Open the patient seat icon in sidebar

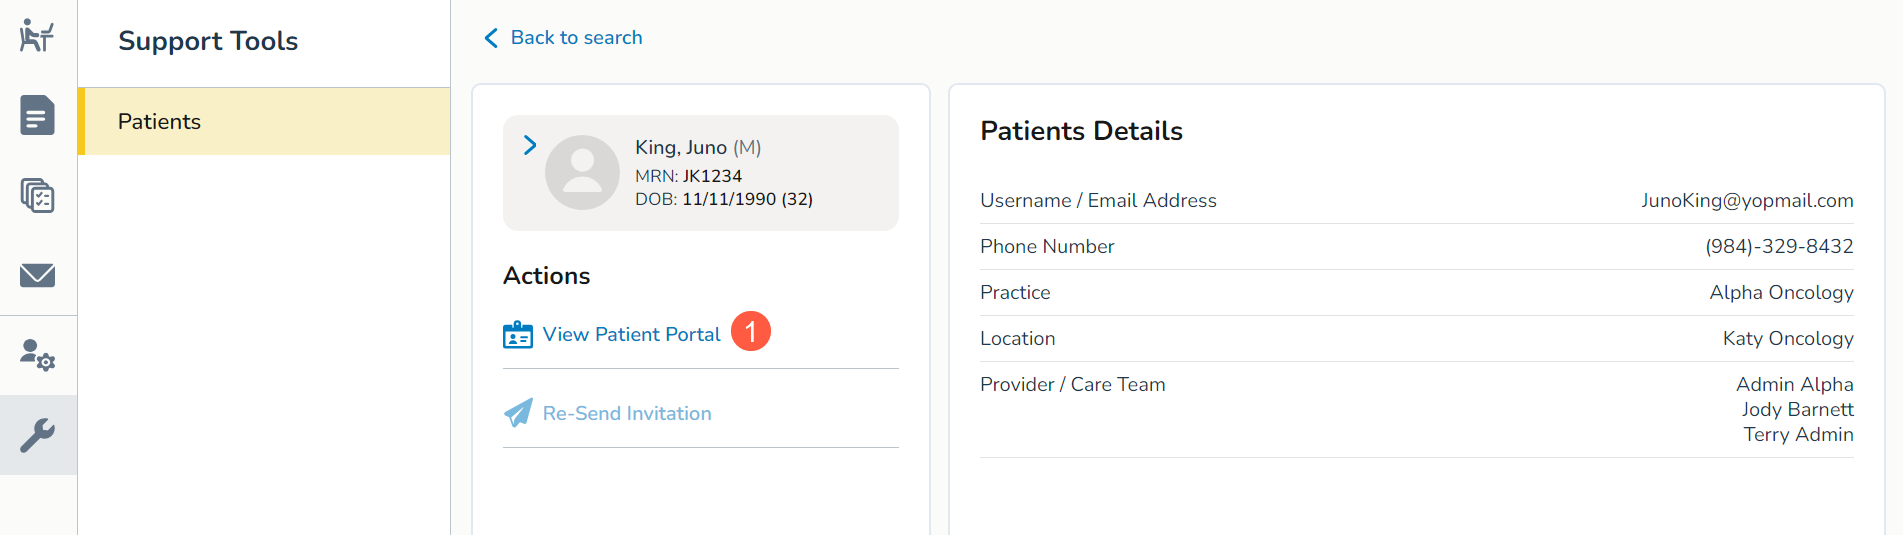click(x=37, y=36)
